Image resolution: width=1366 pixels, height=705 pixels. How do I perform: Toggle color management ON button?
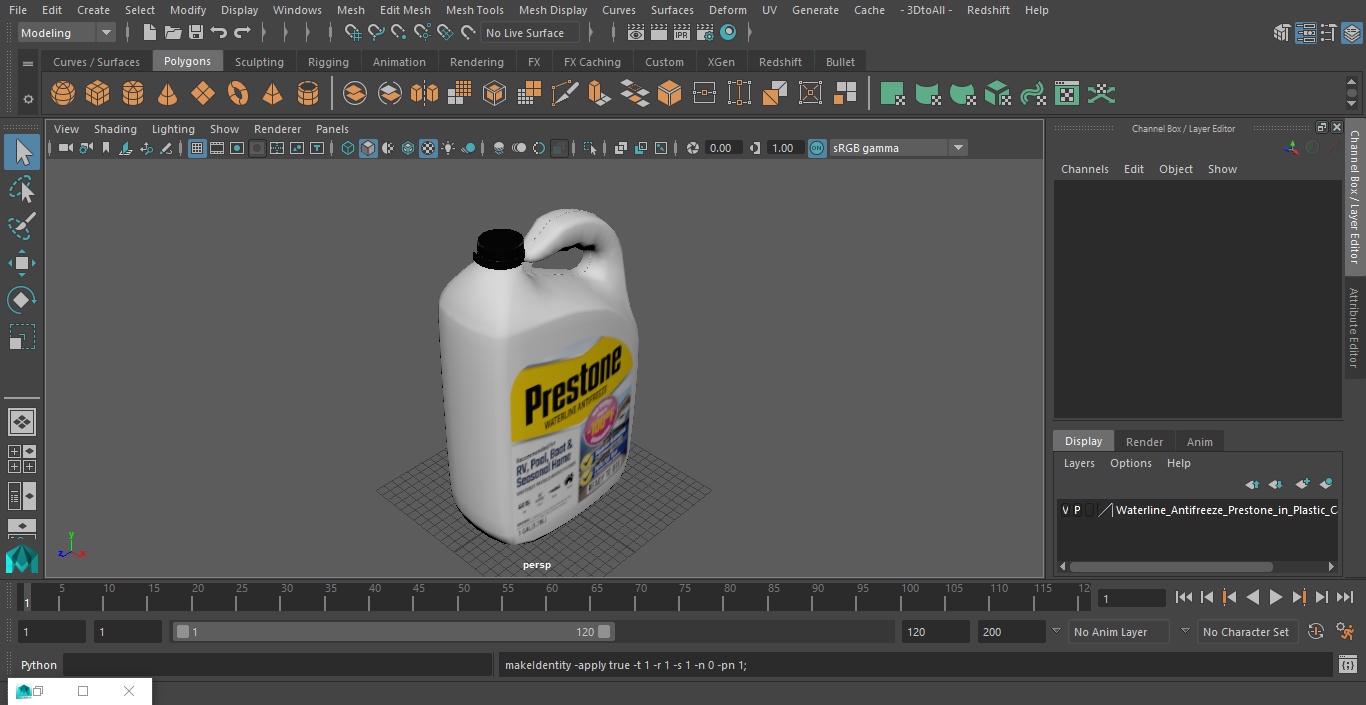click(817, 148)
